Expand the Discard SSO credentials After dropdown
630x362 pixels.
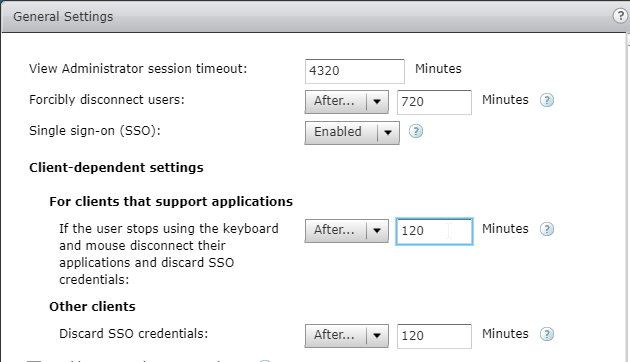(x=346, y=336)
